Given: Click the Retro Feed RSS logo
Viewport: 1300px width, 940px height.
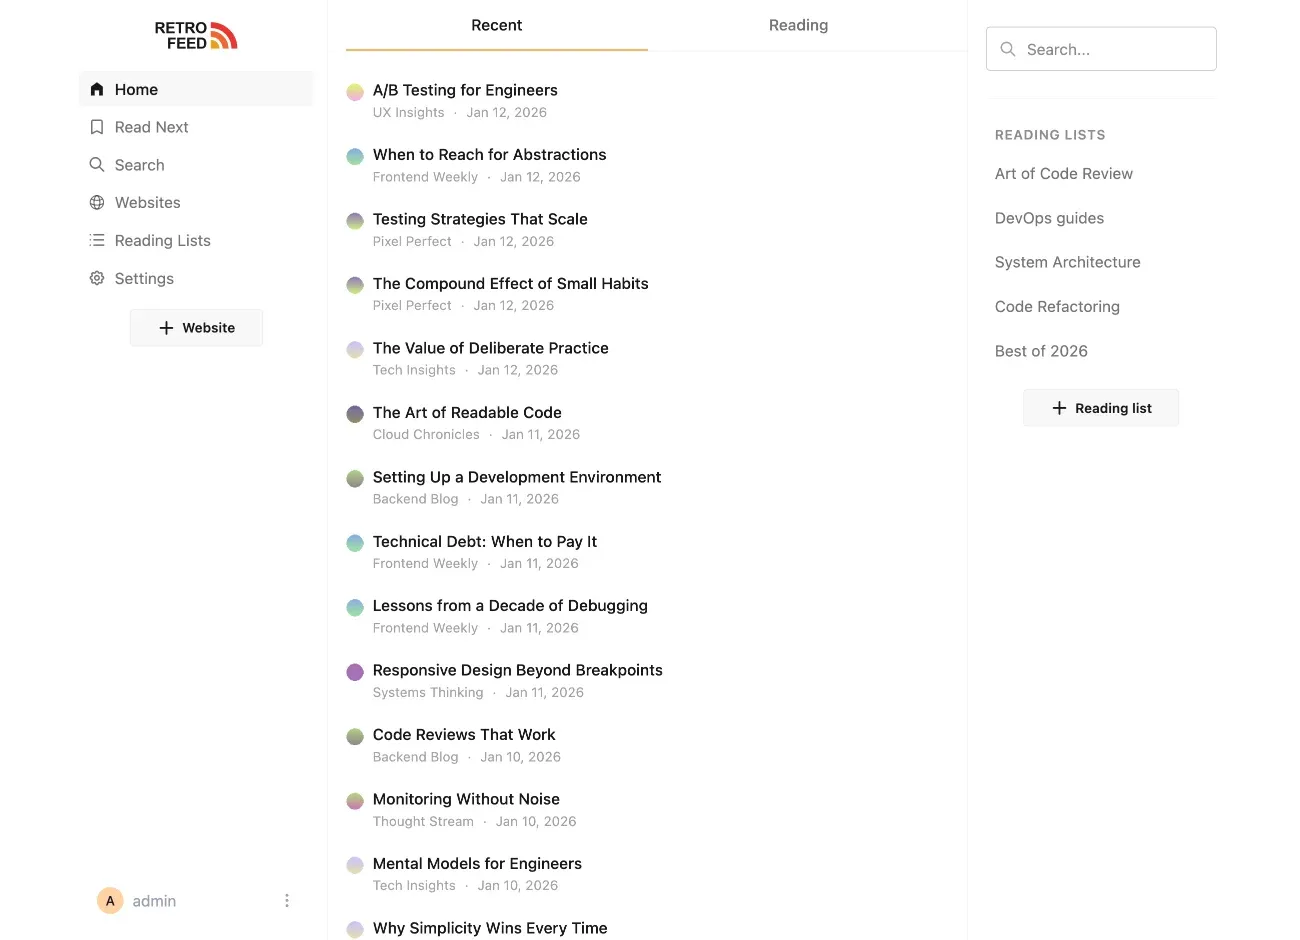Looking at the screenshot, I should (196, 35).
